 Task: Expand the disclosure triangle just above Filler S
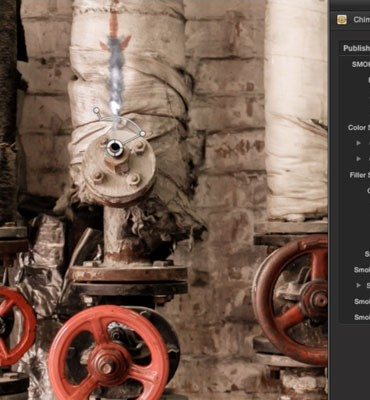(358, 159)
